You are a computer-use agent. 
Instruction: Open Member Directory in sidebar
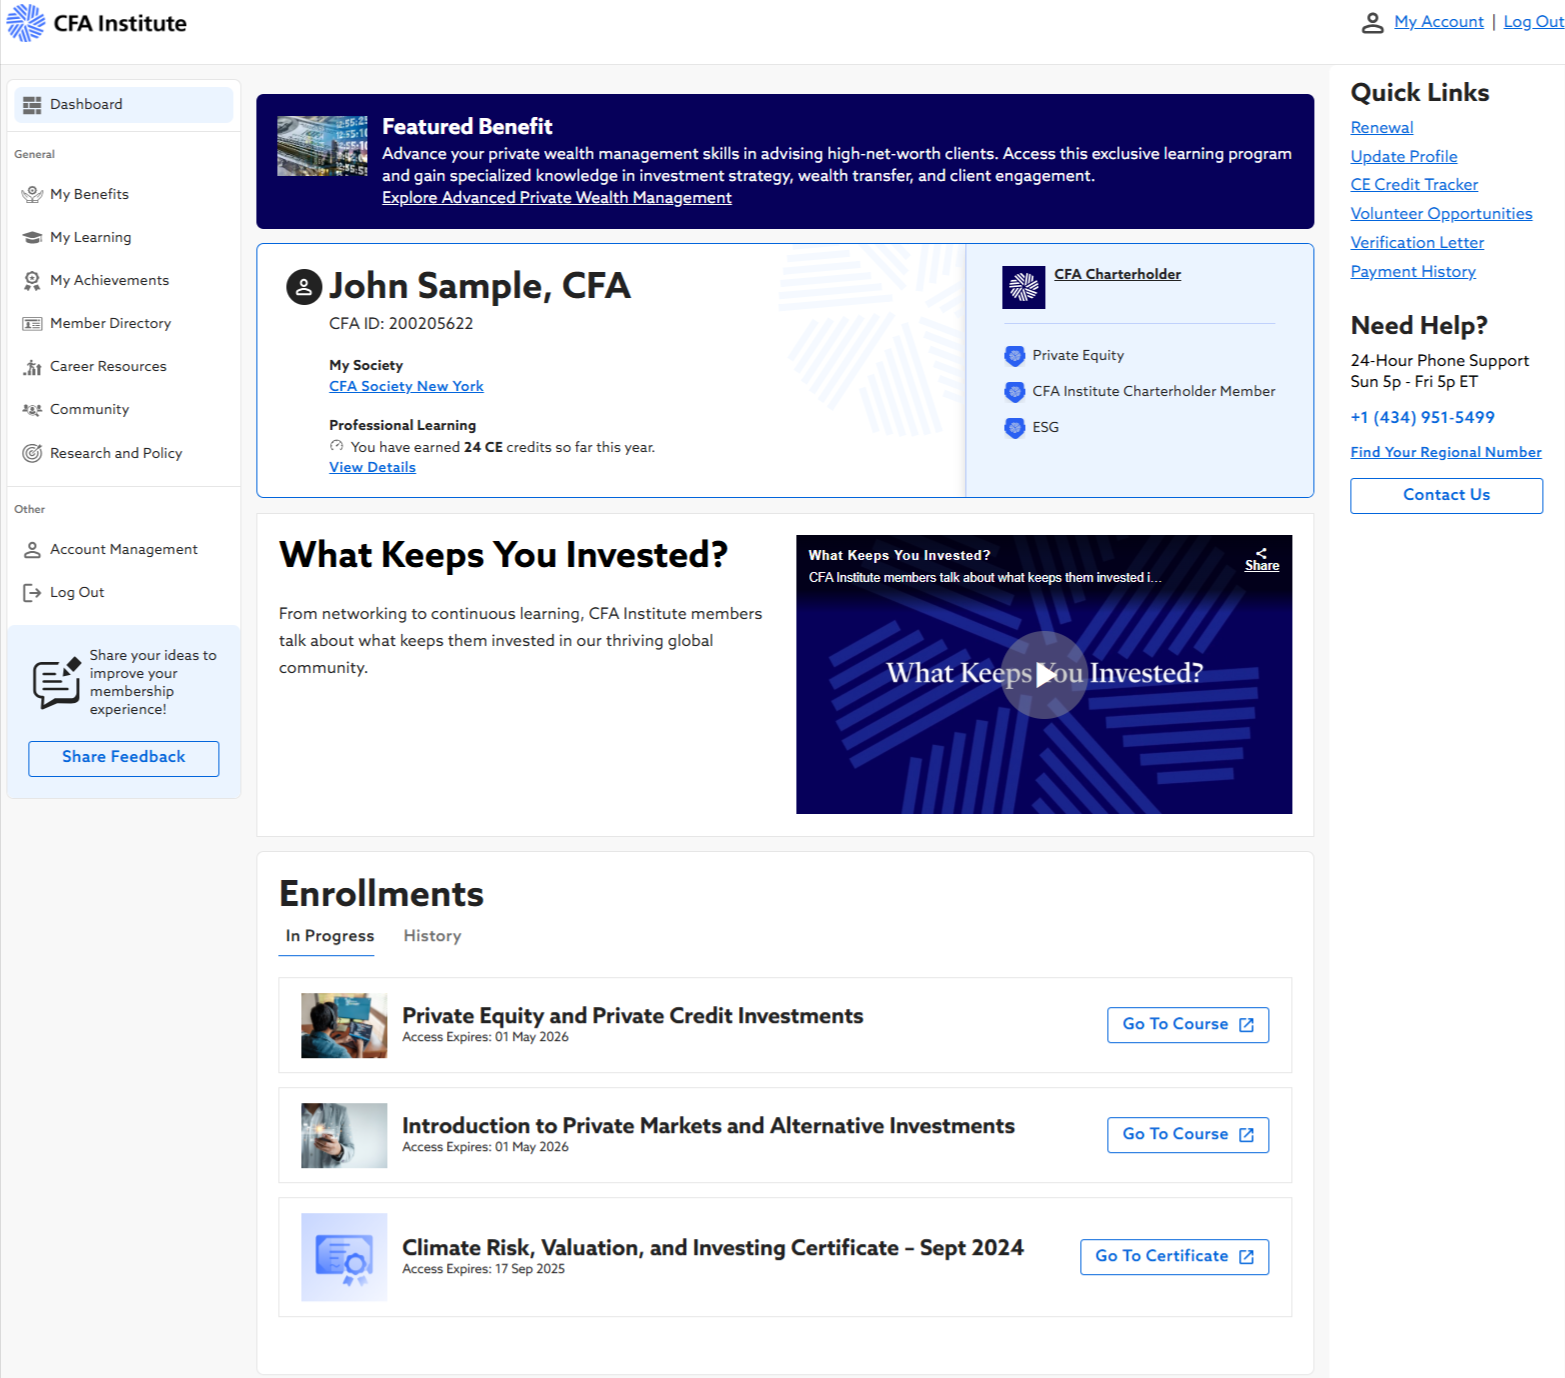pos(110,323)
